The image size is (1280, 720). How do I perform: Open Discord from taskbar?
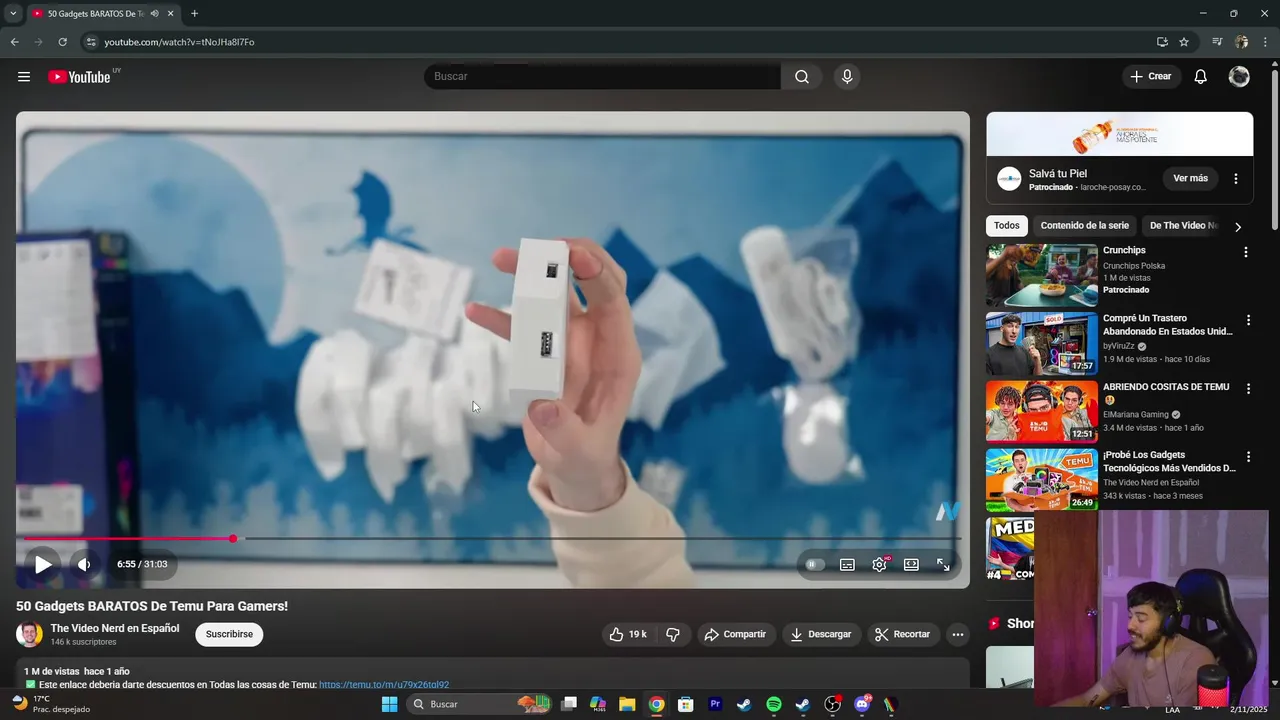click(862, 704)
